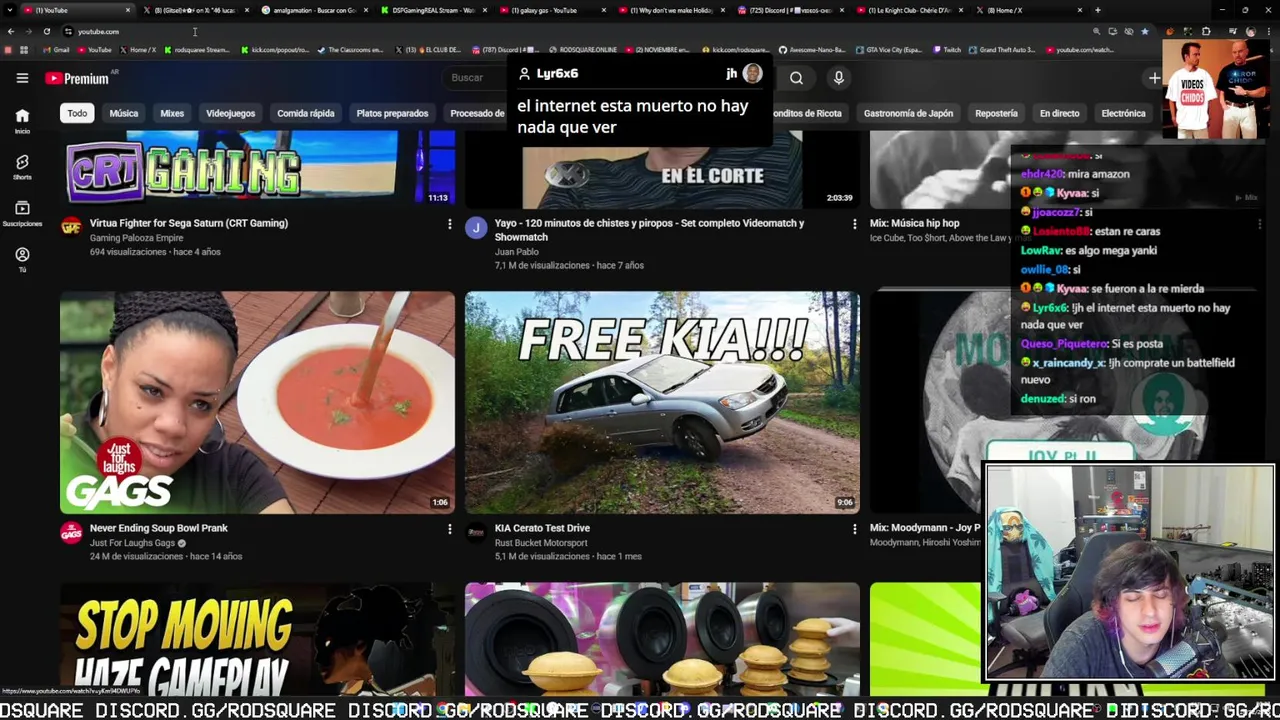Open the Gmail bookmark
Image resolution: width=1280 pixels, height=720 pixels.
click(x=56, y=50)
